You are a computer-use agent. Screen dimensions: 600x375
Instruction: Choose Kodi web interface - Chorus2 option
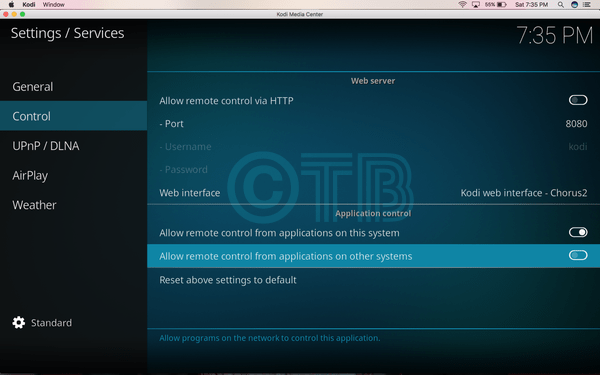(x=523, y=192)
